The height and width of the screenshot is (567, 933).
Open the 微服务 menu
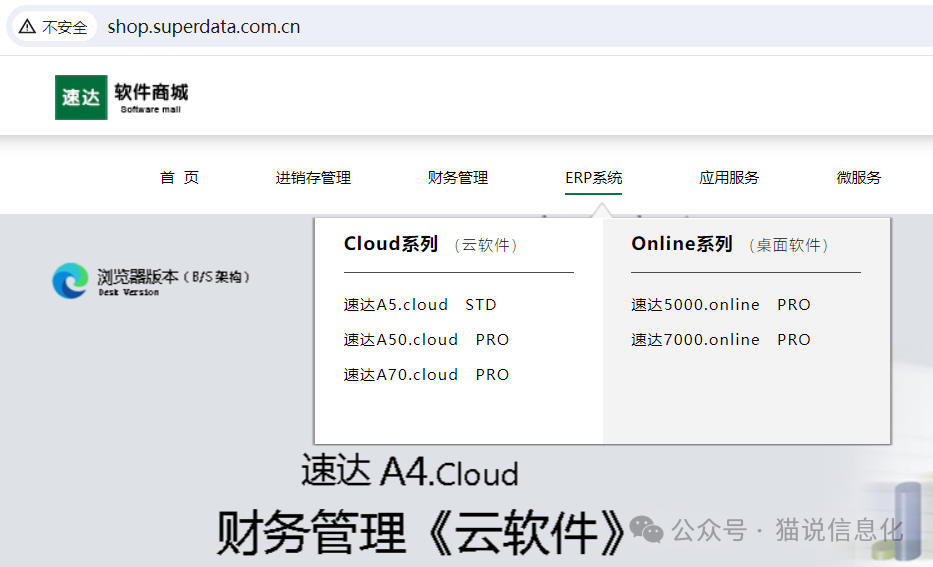click(858, 177)
